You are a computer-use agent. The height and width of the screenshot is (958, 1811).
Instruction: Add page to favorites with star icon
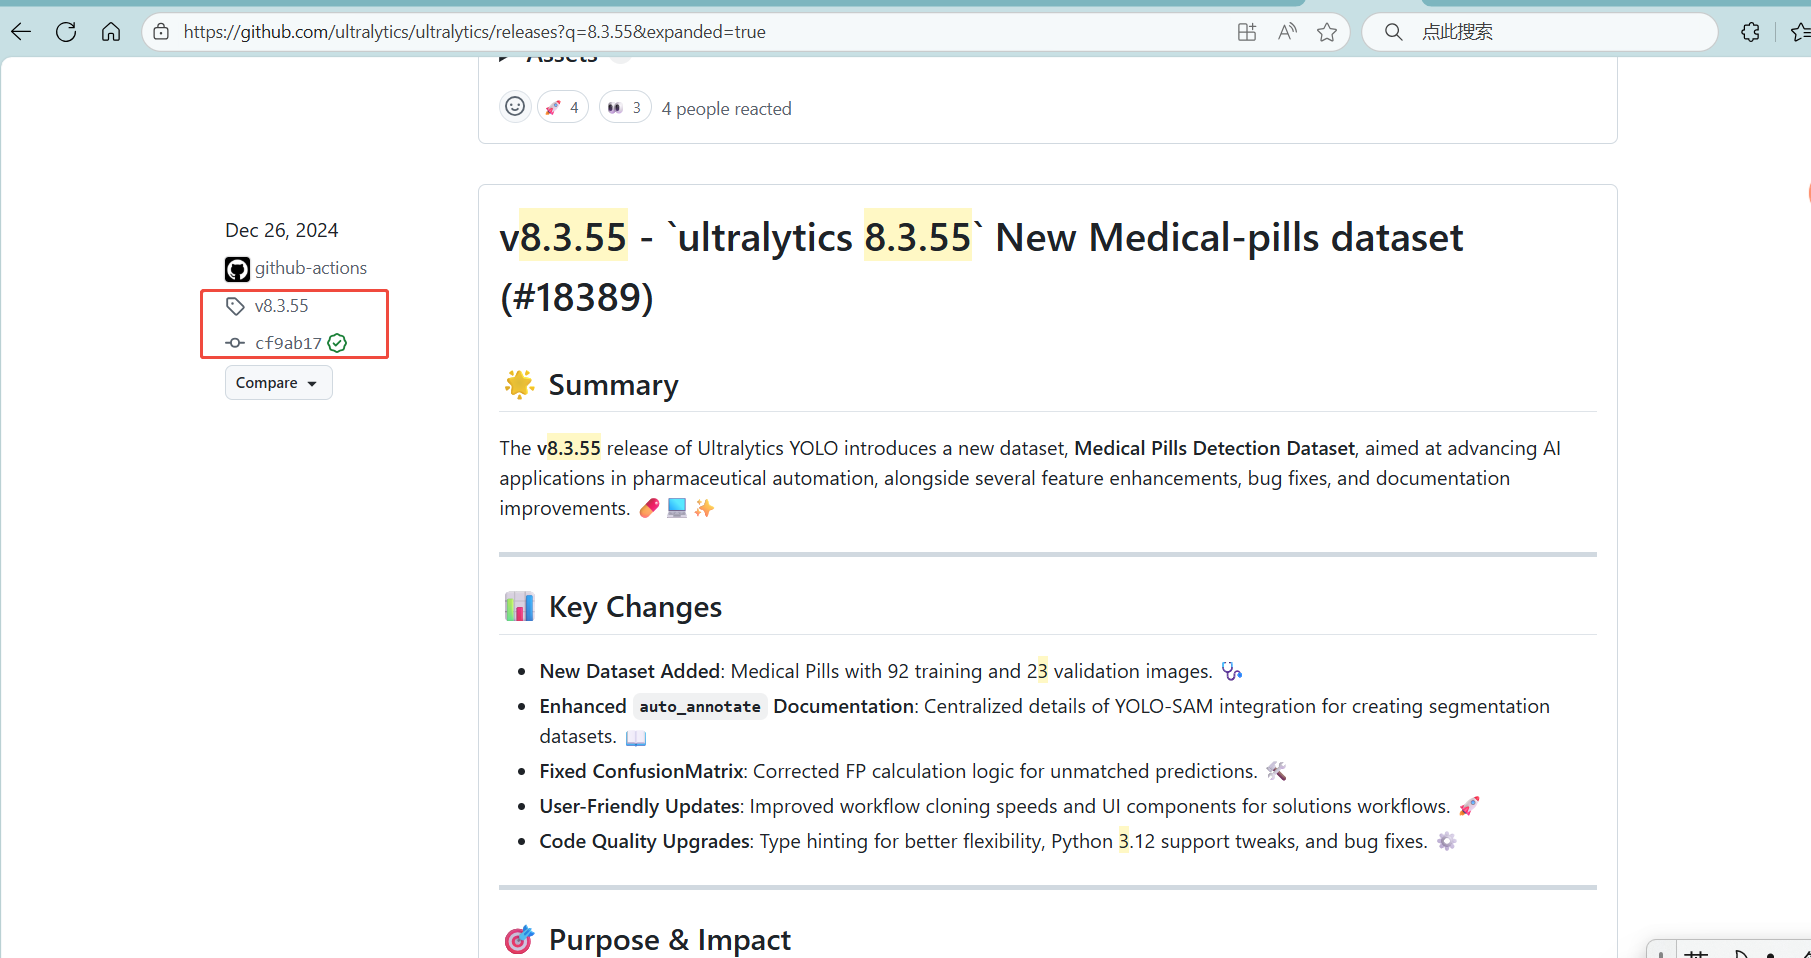point(1327,32)
